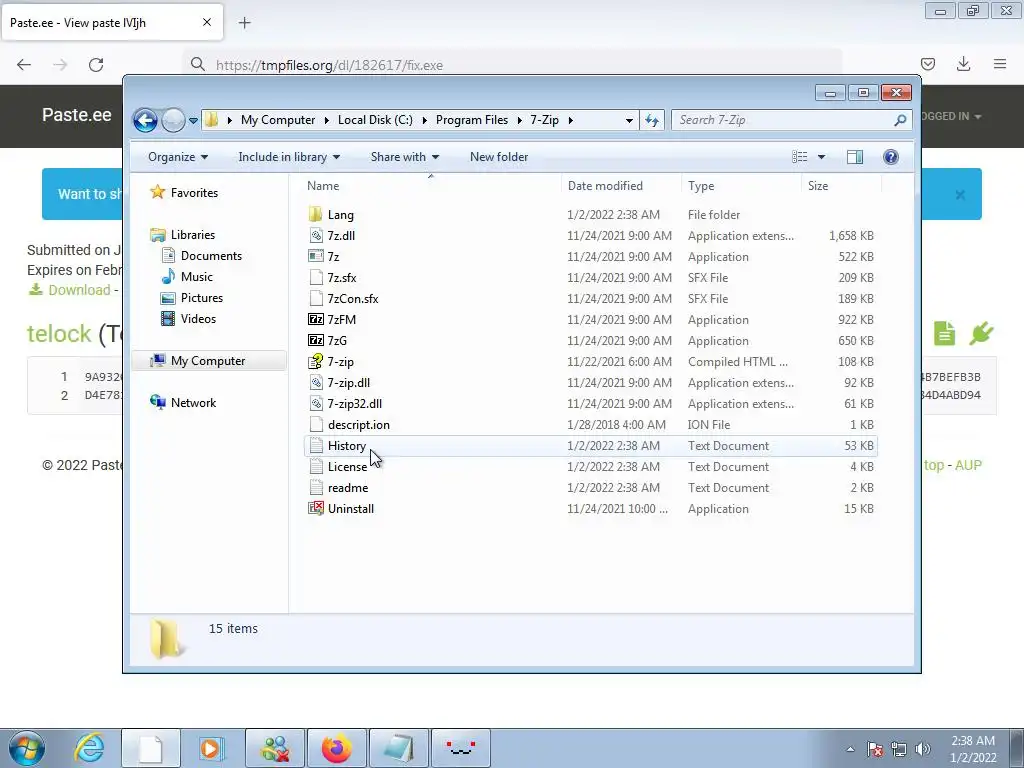The image size is (1024, 768).
Task: Select the readme text document
Action: (590, 488)
